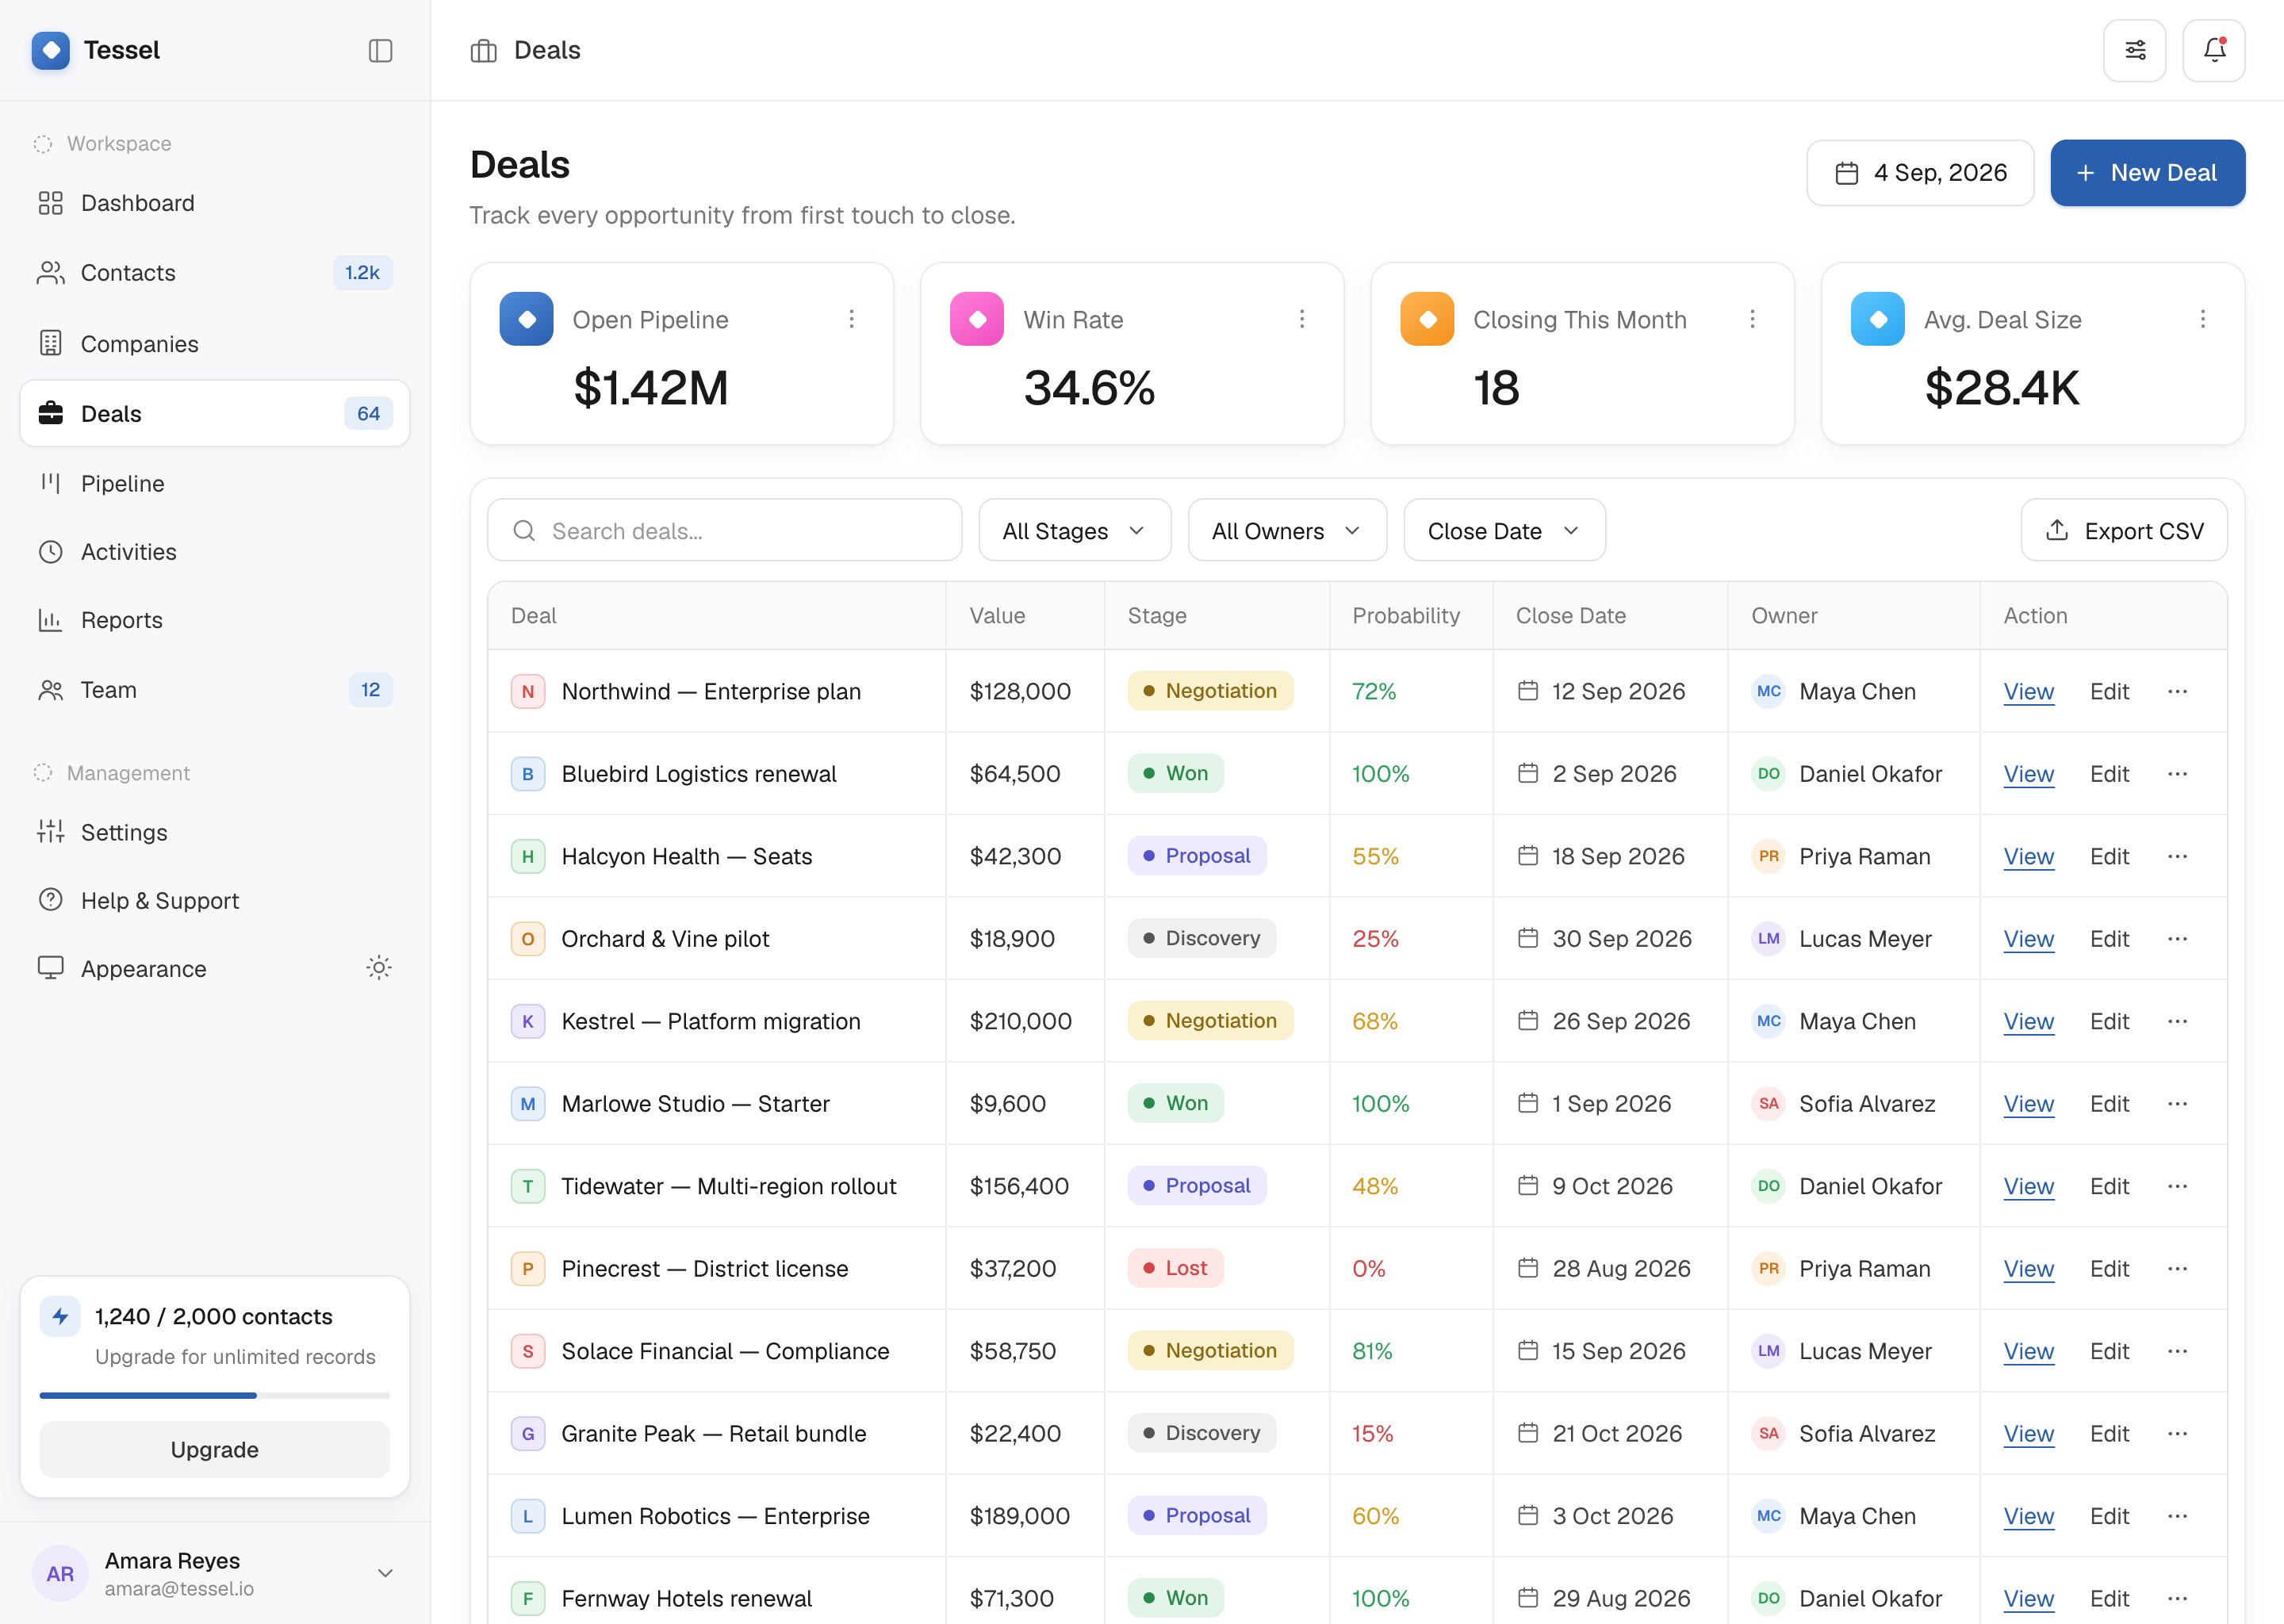
Task: Open the notifications bell
Action: [x=2213, y=50]
